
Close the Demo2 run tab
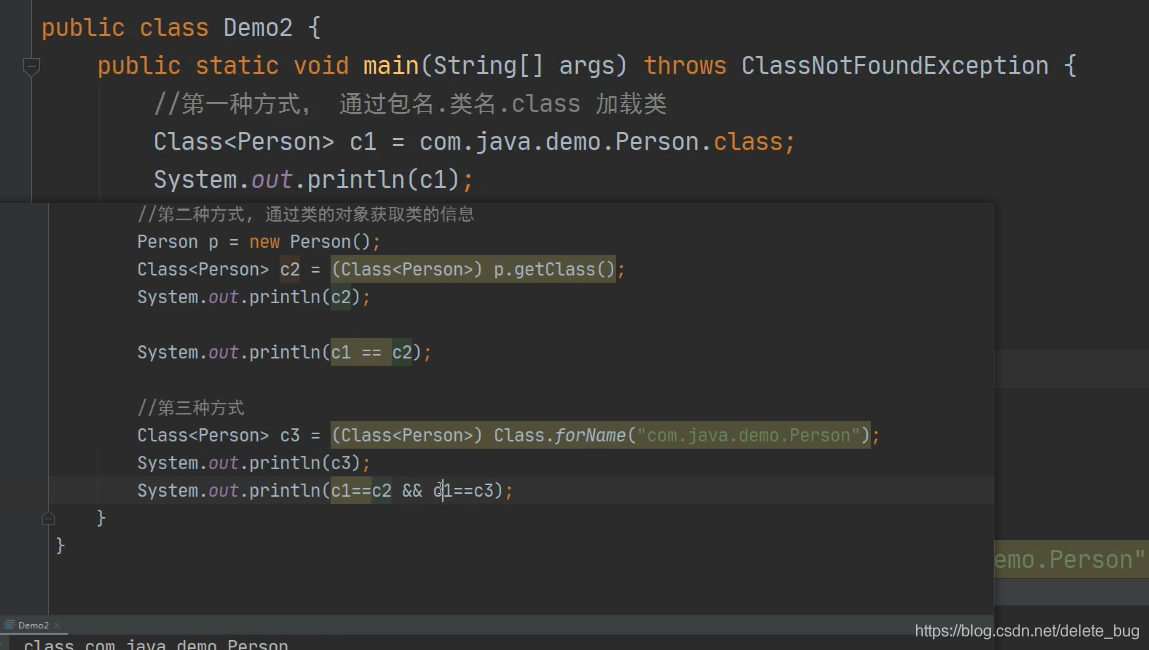tap(57, 625)
